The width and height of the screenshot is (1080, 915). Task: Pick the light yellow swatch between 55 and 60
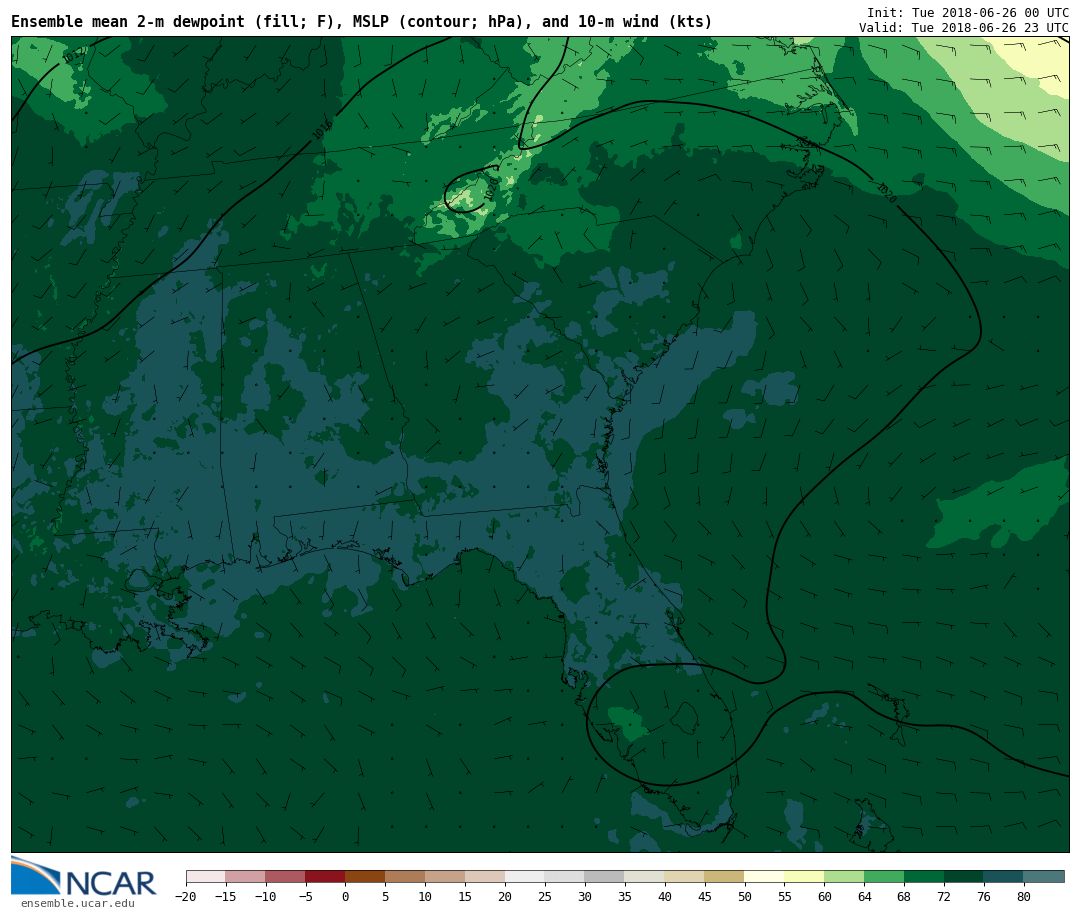click(804, 877)
